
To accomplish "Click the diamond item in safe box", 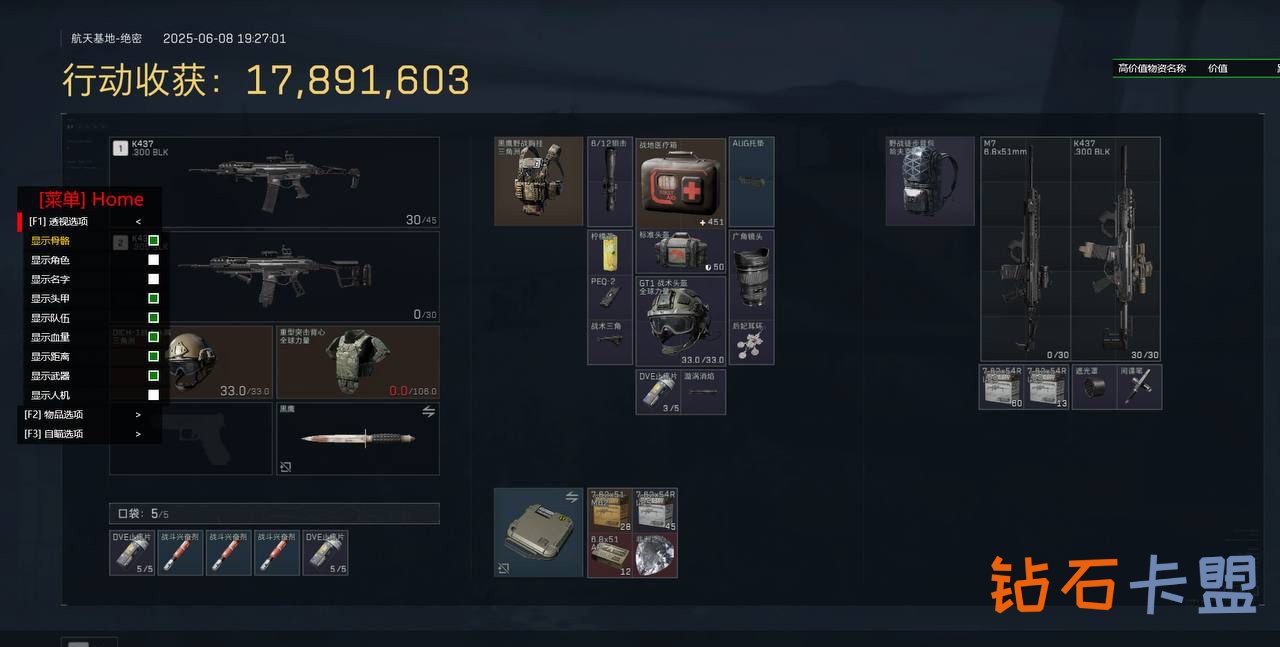I will tap(657, 555).
